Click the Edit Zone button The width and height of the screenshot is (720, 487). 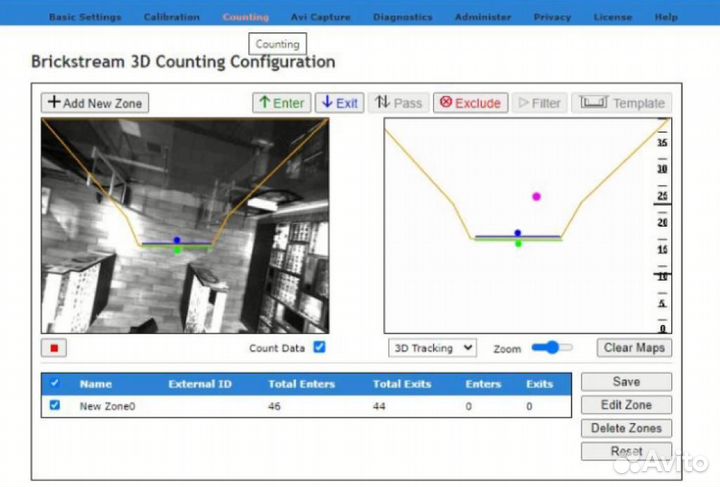[x=626, y=405]
